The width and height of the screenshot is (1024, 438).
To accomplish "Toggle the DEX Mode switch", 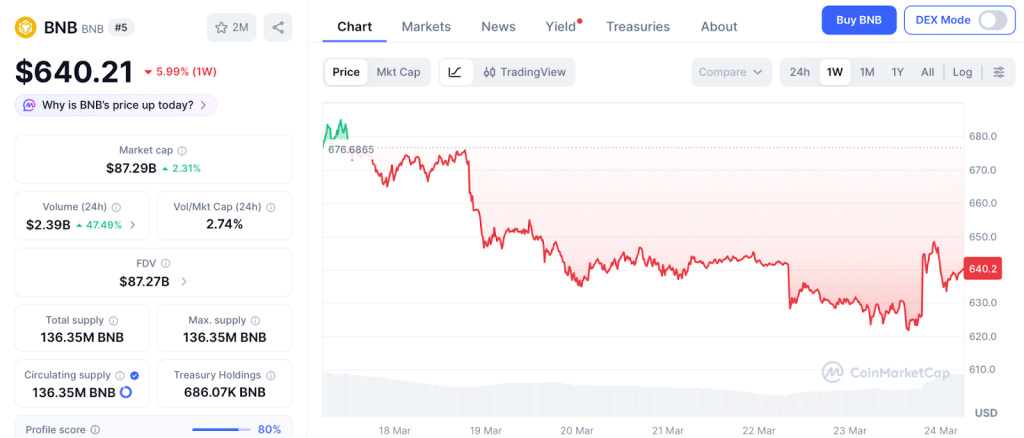I will tap(990, 20).
